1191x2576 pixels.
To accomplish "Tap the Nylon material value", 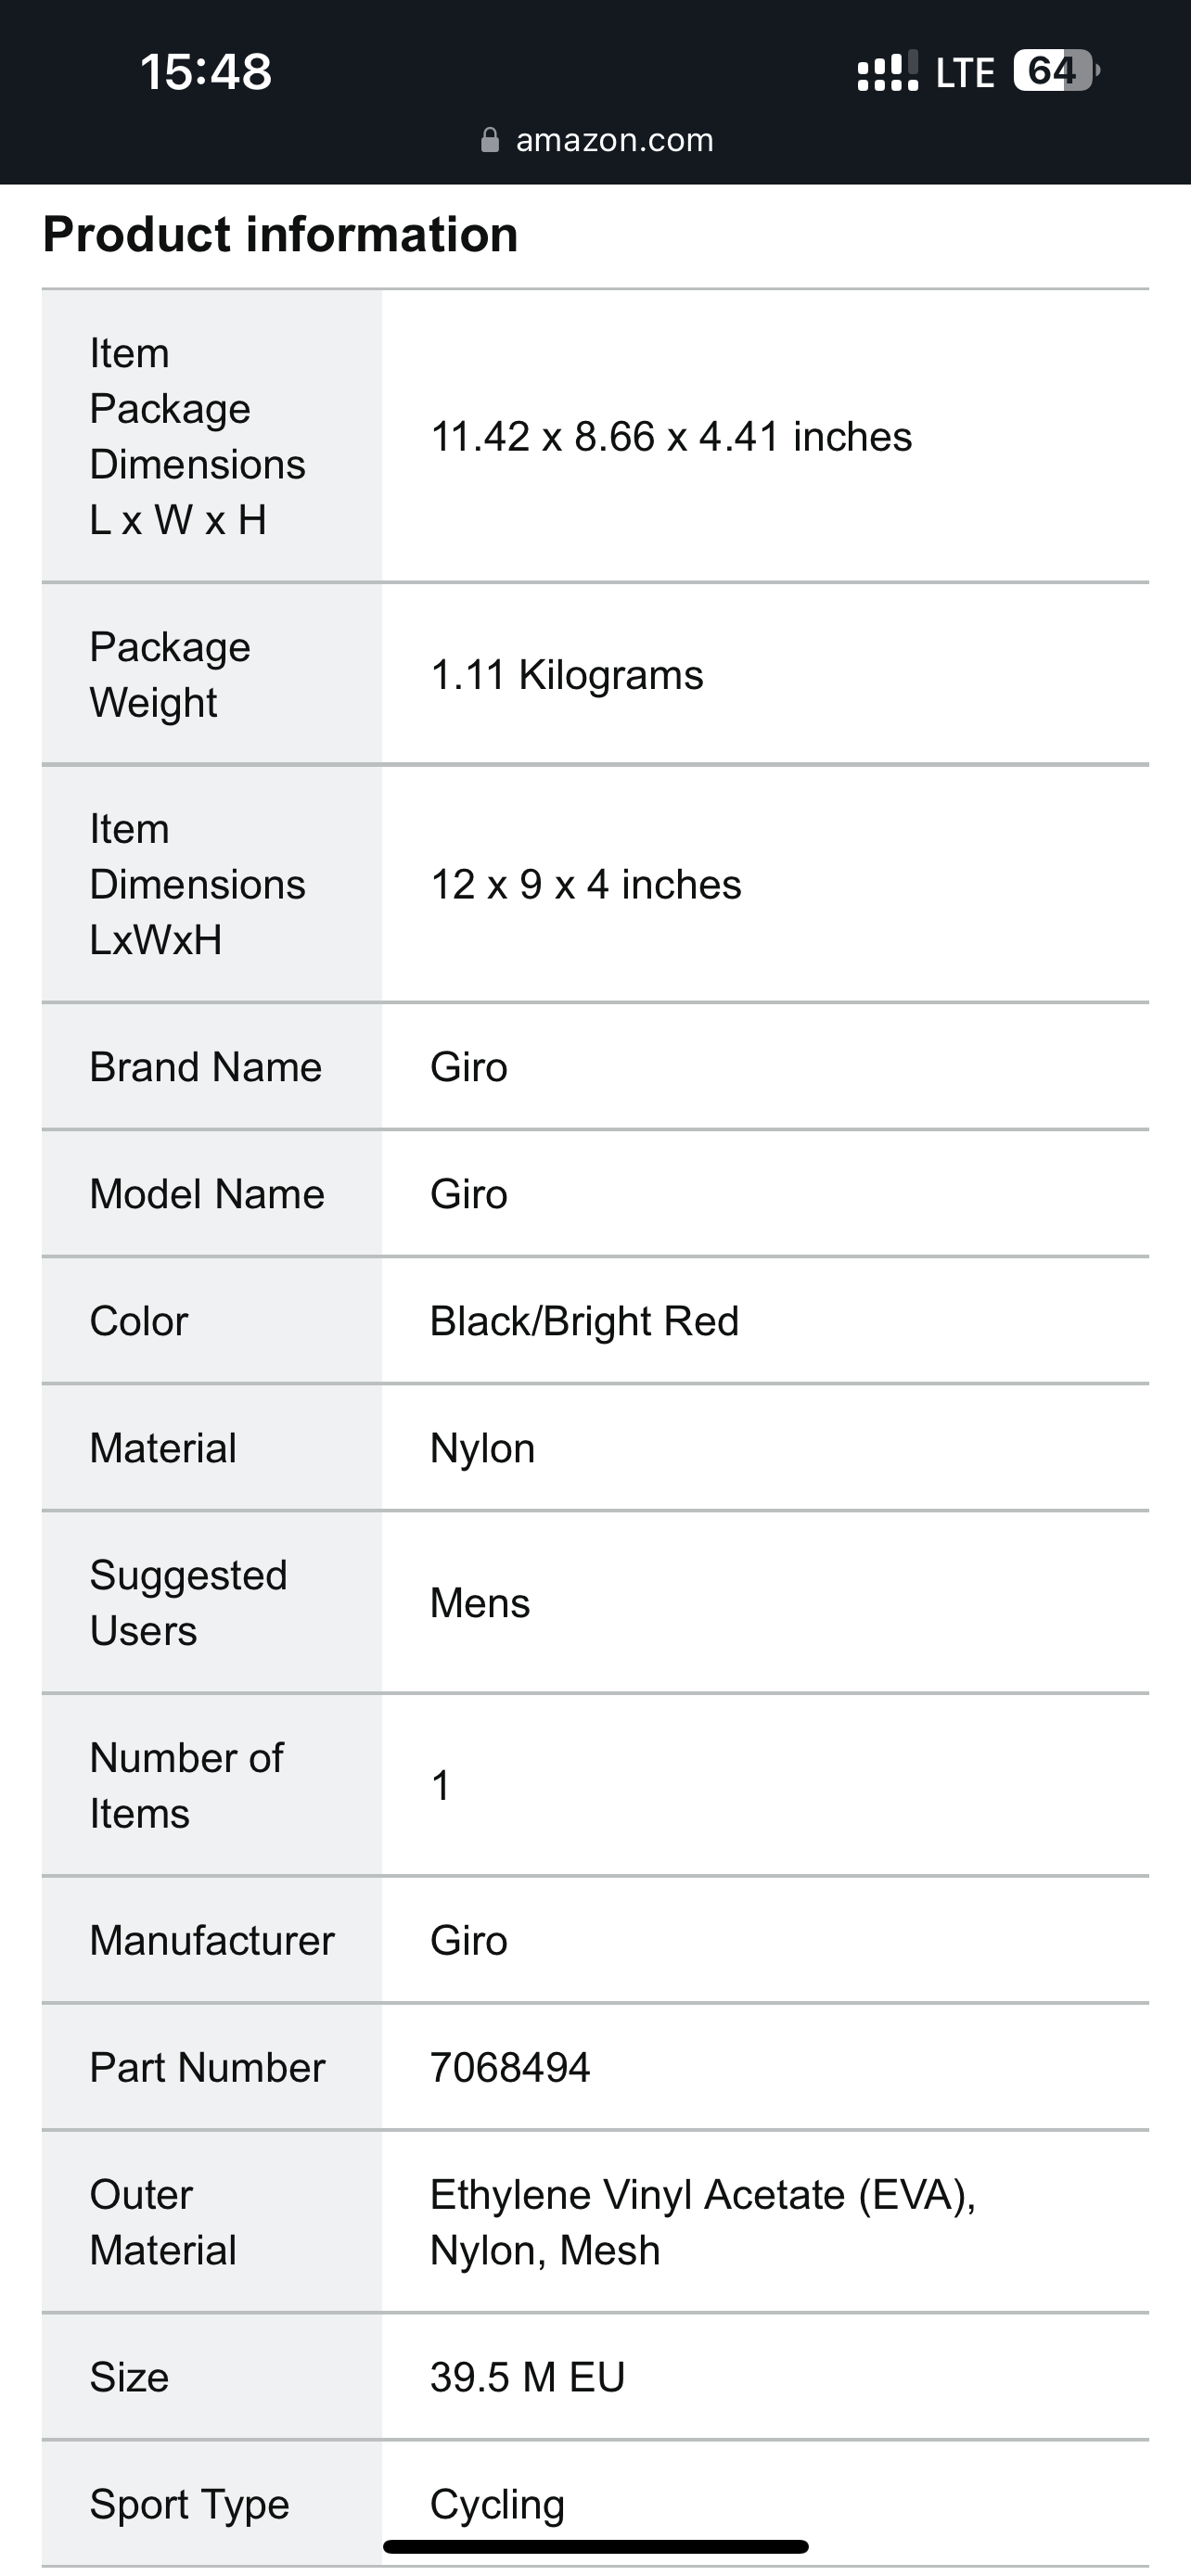I will [x=483, y=1449].
